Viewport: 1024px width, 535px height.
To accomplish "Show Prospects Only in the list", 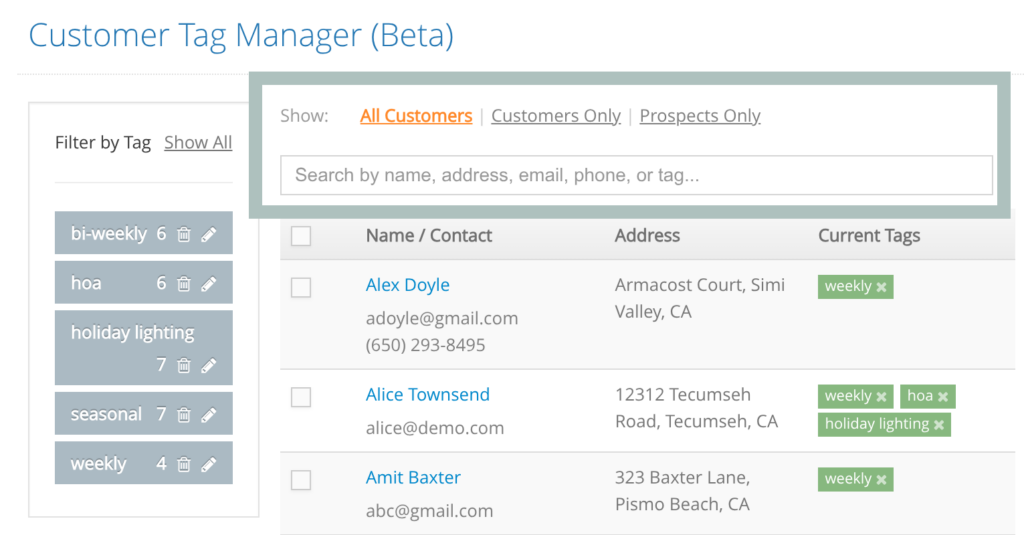I will pyautogui.click(x=700, y=116).
